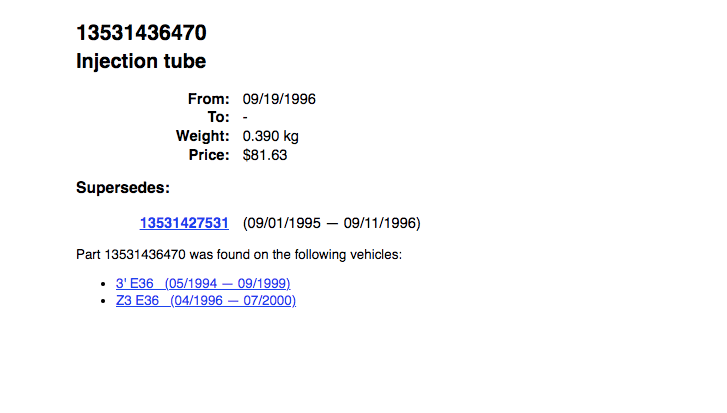Click the bullet before 3' E36
727x413 pixels.
104,284
